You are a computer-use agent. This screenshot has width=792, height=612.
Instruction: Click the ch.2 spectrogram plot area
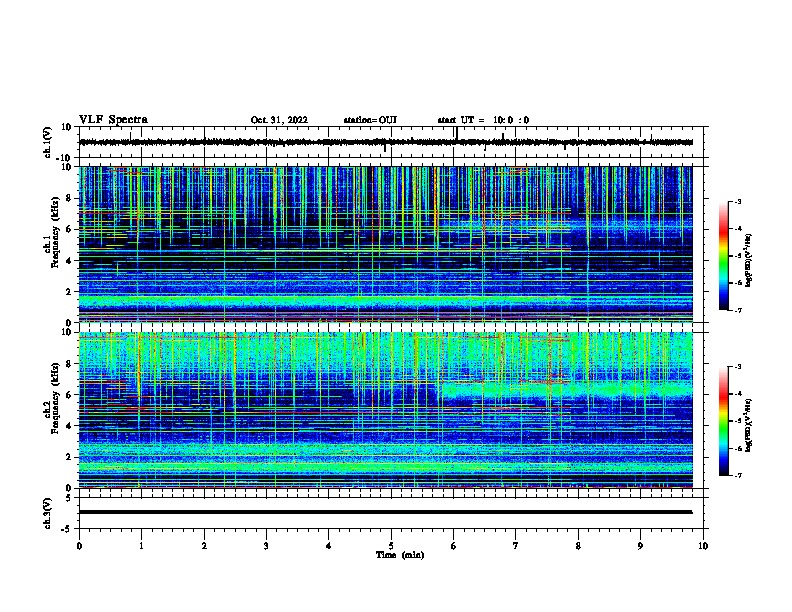click(385, 410)
